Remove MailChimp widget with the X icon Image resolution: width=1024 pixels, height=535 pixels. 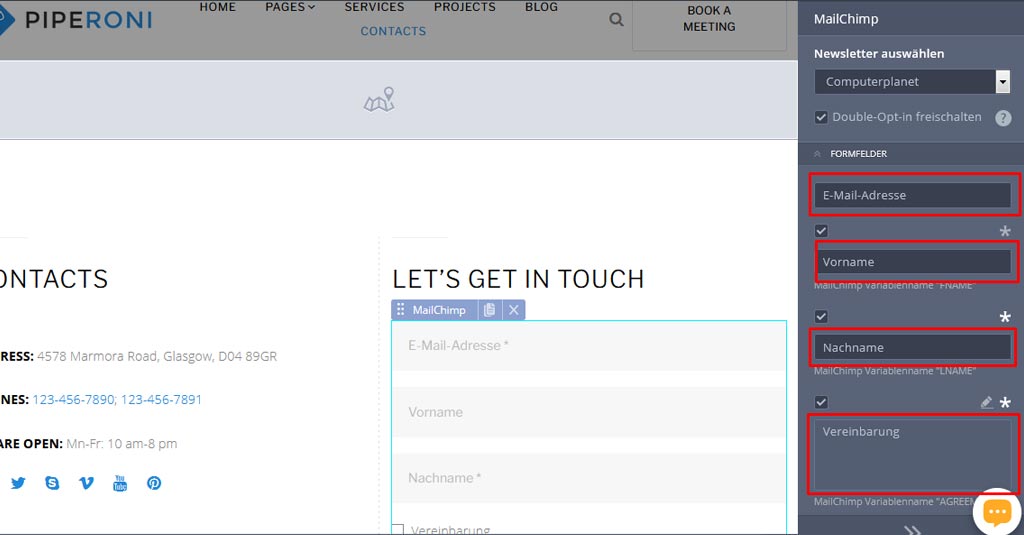[x=513, y=310]
